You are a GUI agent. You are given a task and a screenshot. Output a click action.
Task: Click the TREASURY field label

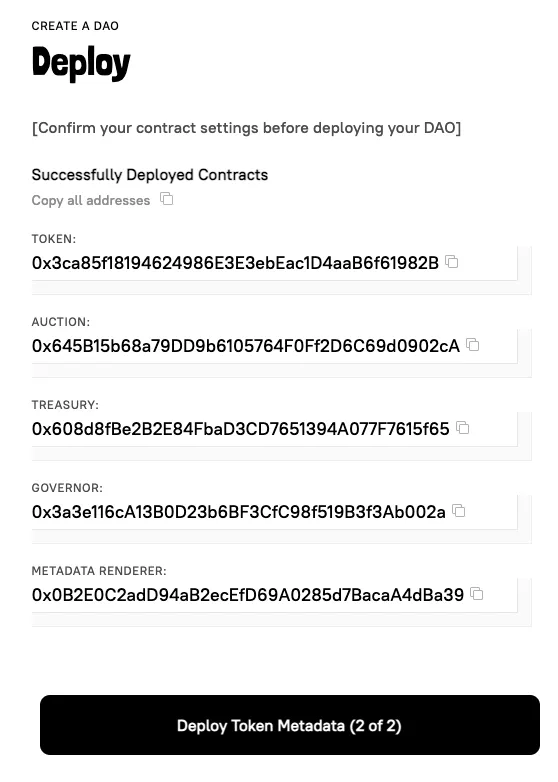coord(65,405)
